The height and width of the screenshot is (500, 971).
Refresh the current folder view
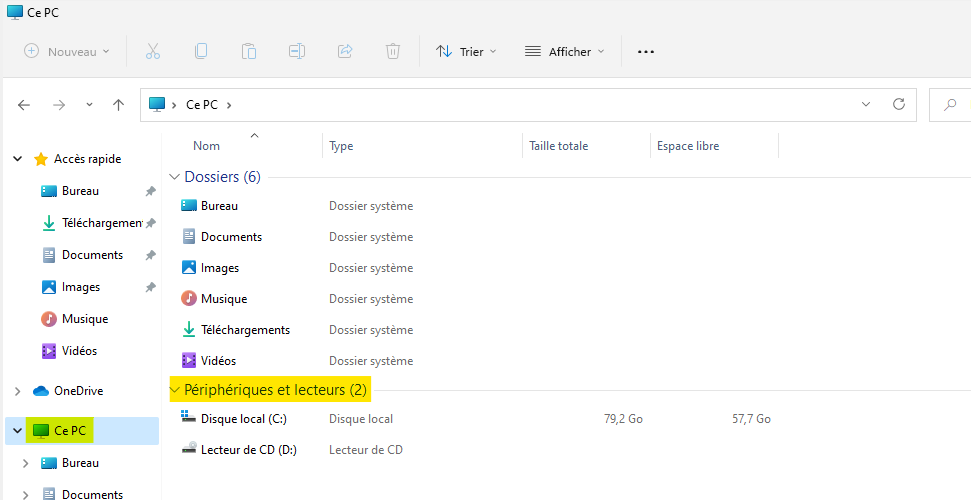click(x=899, y=104)
